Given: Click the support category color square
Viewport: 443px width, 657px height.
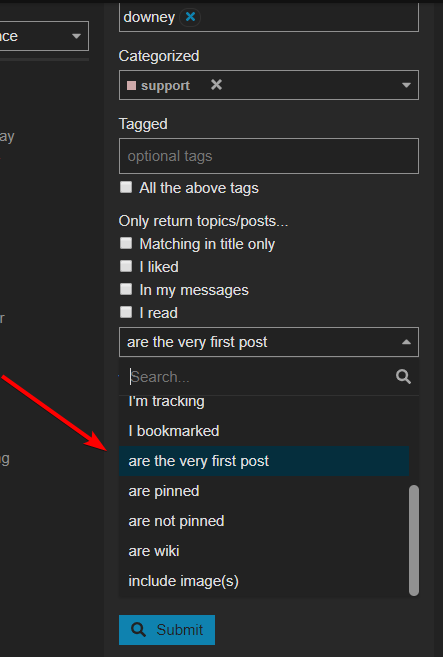Looking at the screenshot, I should [131, 85].
